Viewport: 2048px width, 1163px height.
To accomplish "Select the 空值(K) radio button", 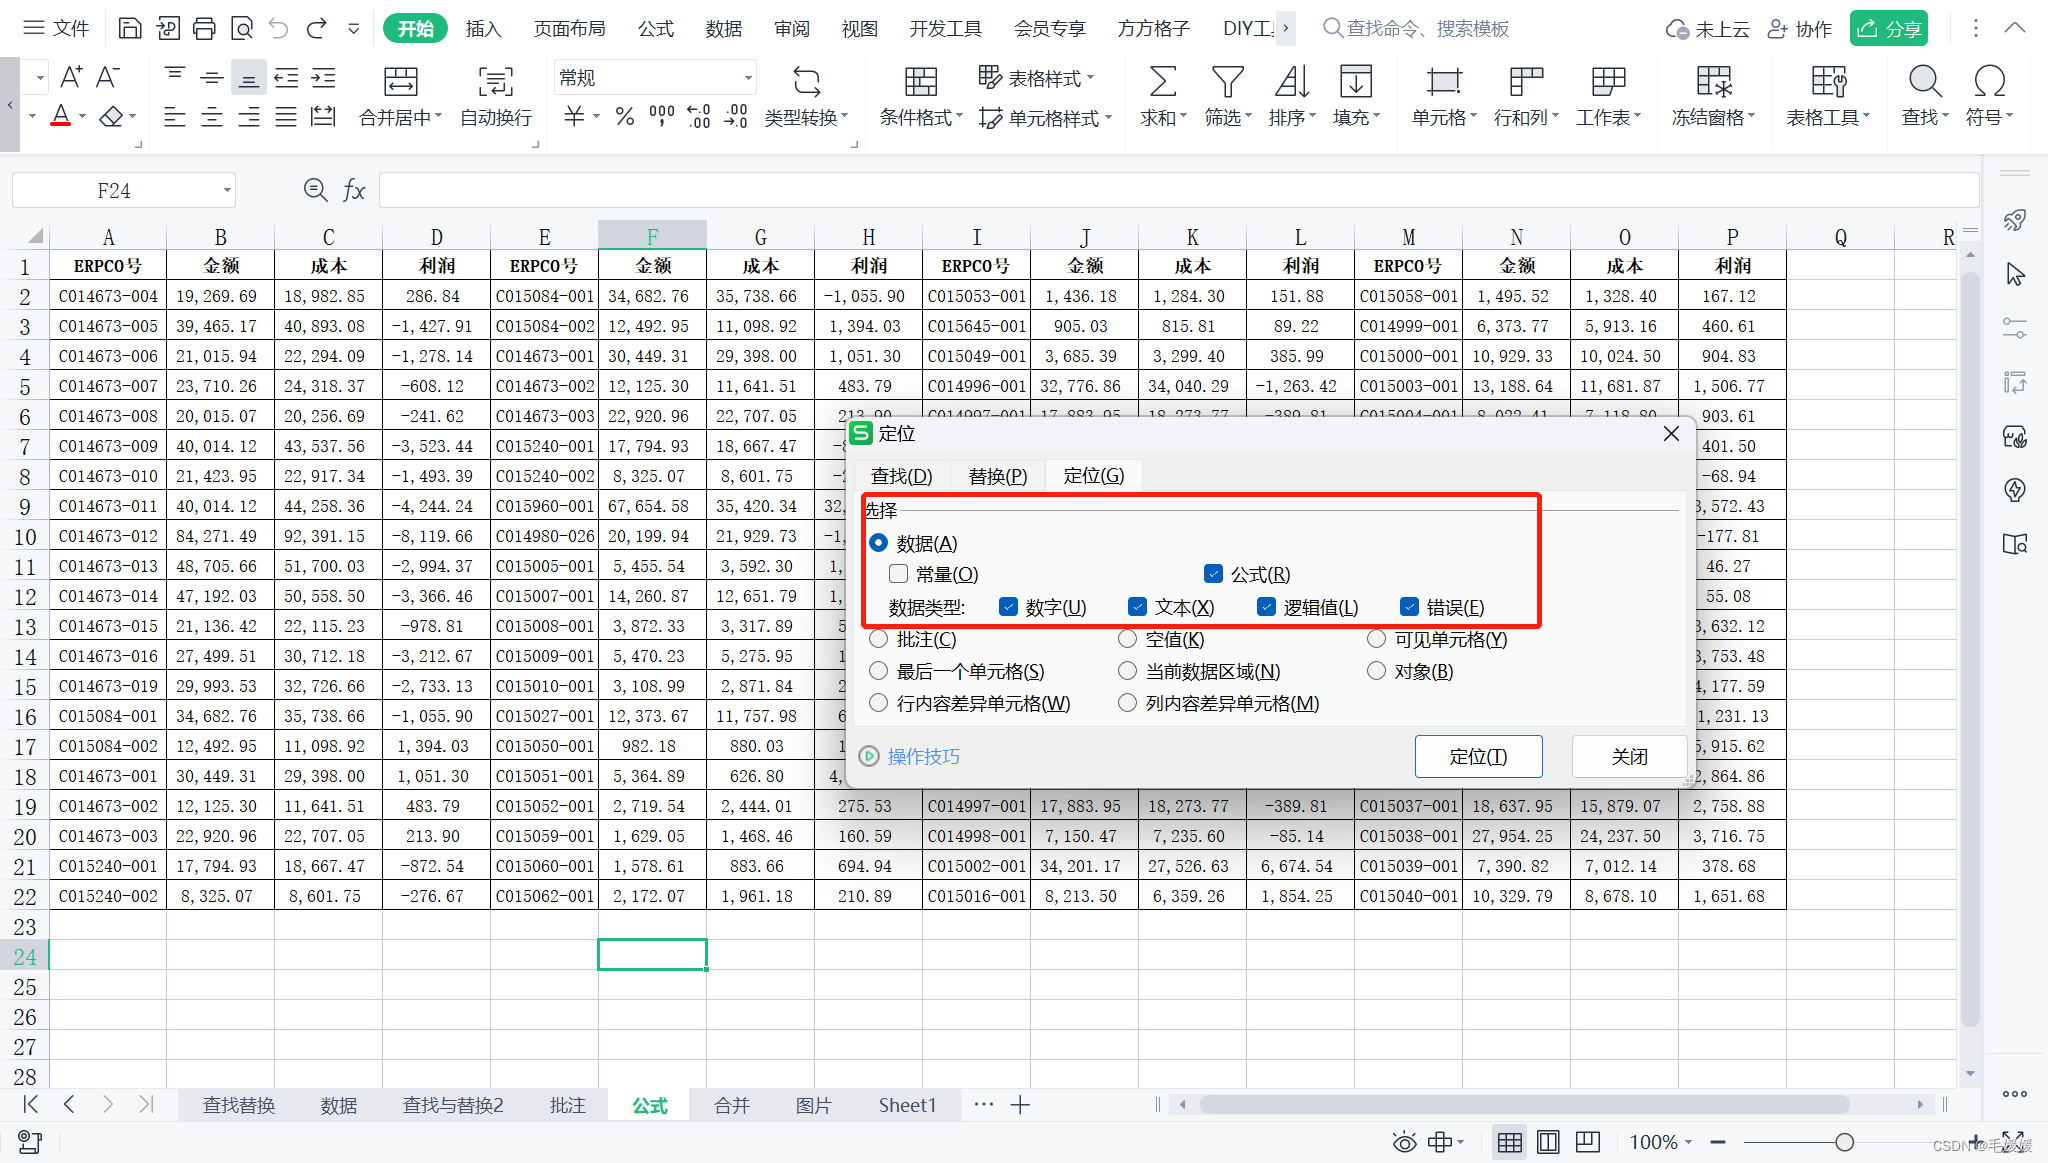I will 1128,639.
